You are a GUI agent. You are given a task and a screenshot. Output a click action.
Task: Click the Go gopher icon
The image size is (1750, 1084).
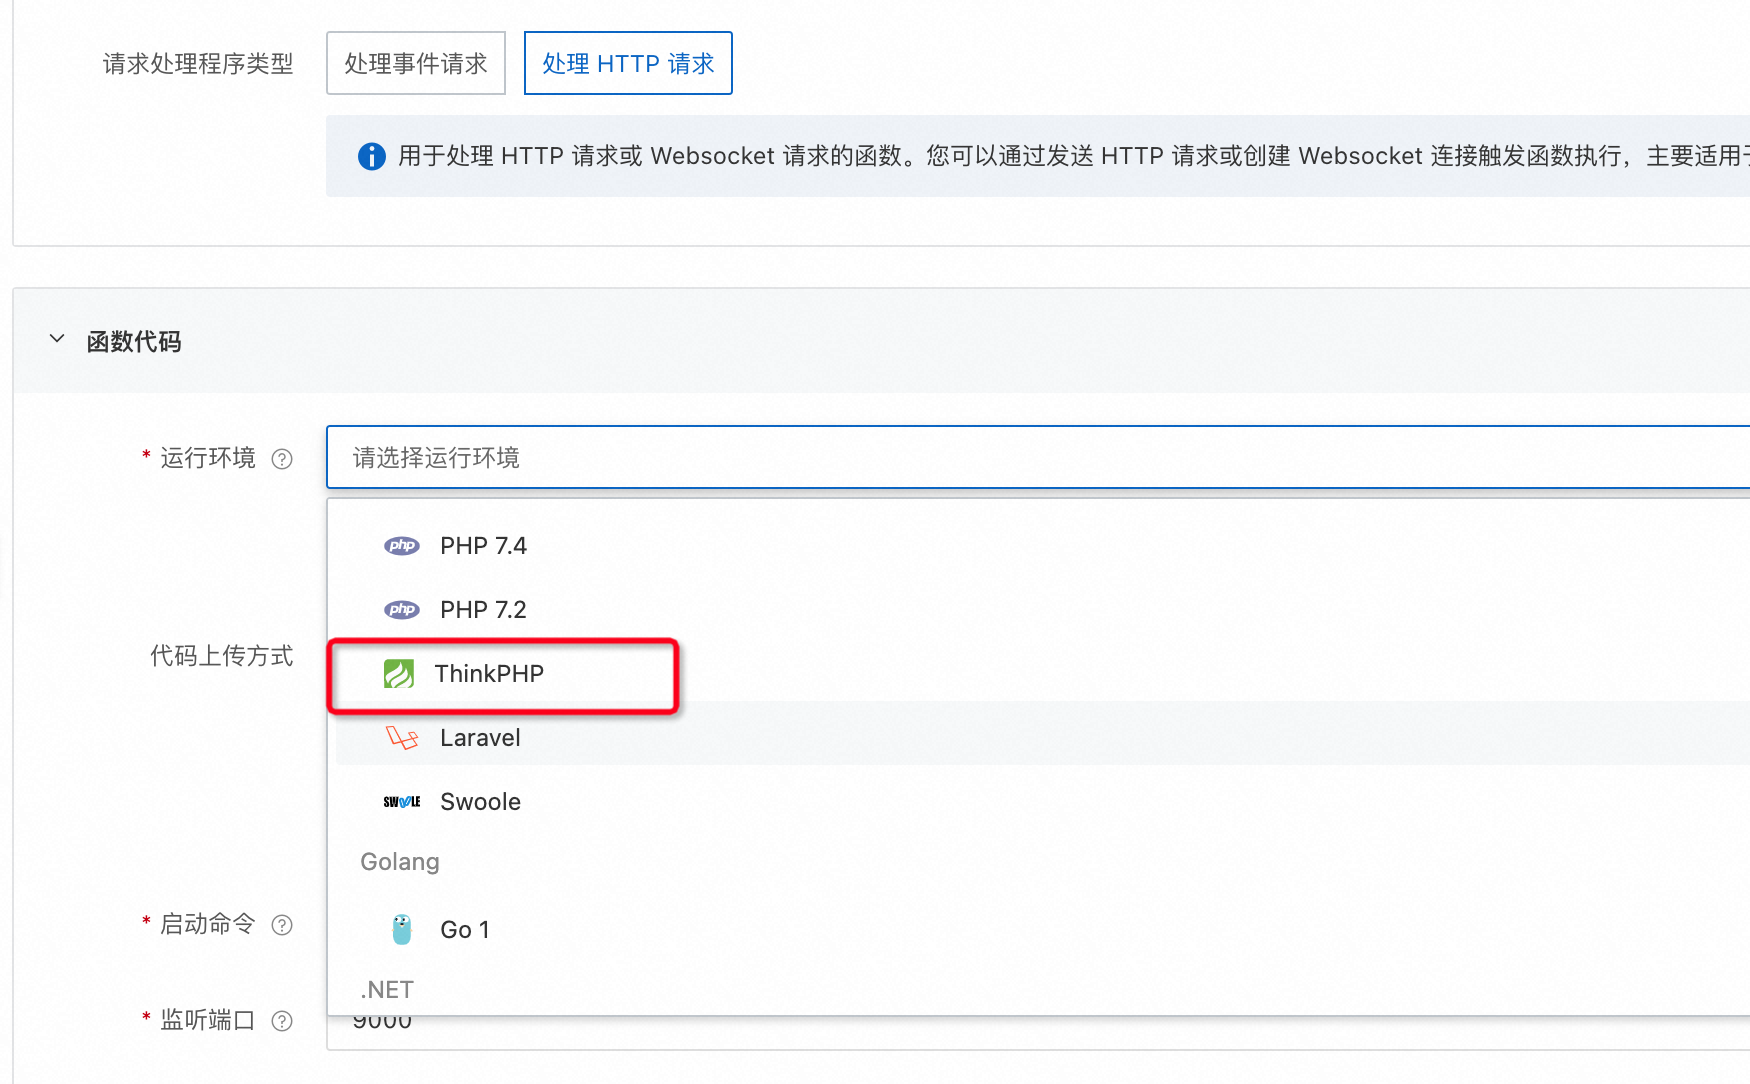pyautogui.click(x=402, y=929)
